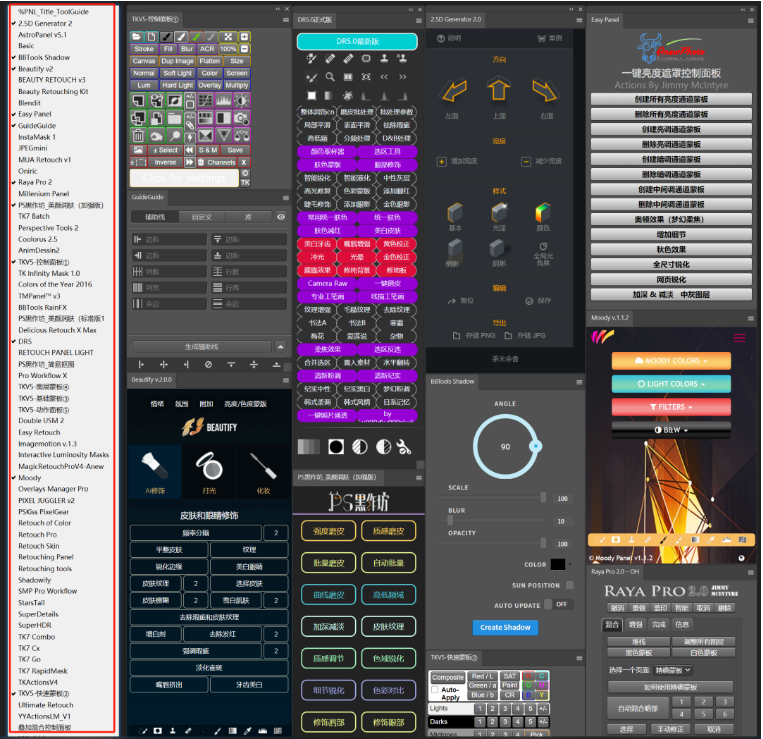Click the top-face up arrow in 2.5D Generator
This screenshot has height=739, width=763.
click(x=499, y=89)
